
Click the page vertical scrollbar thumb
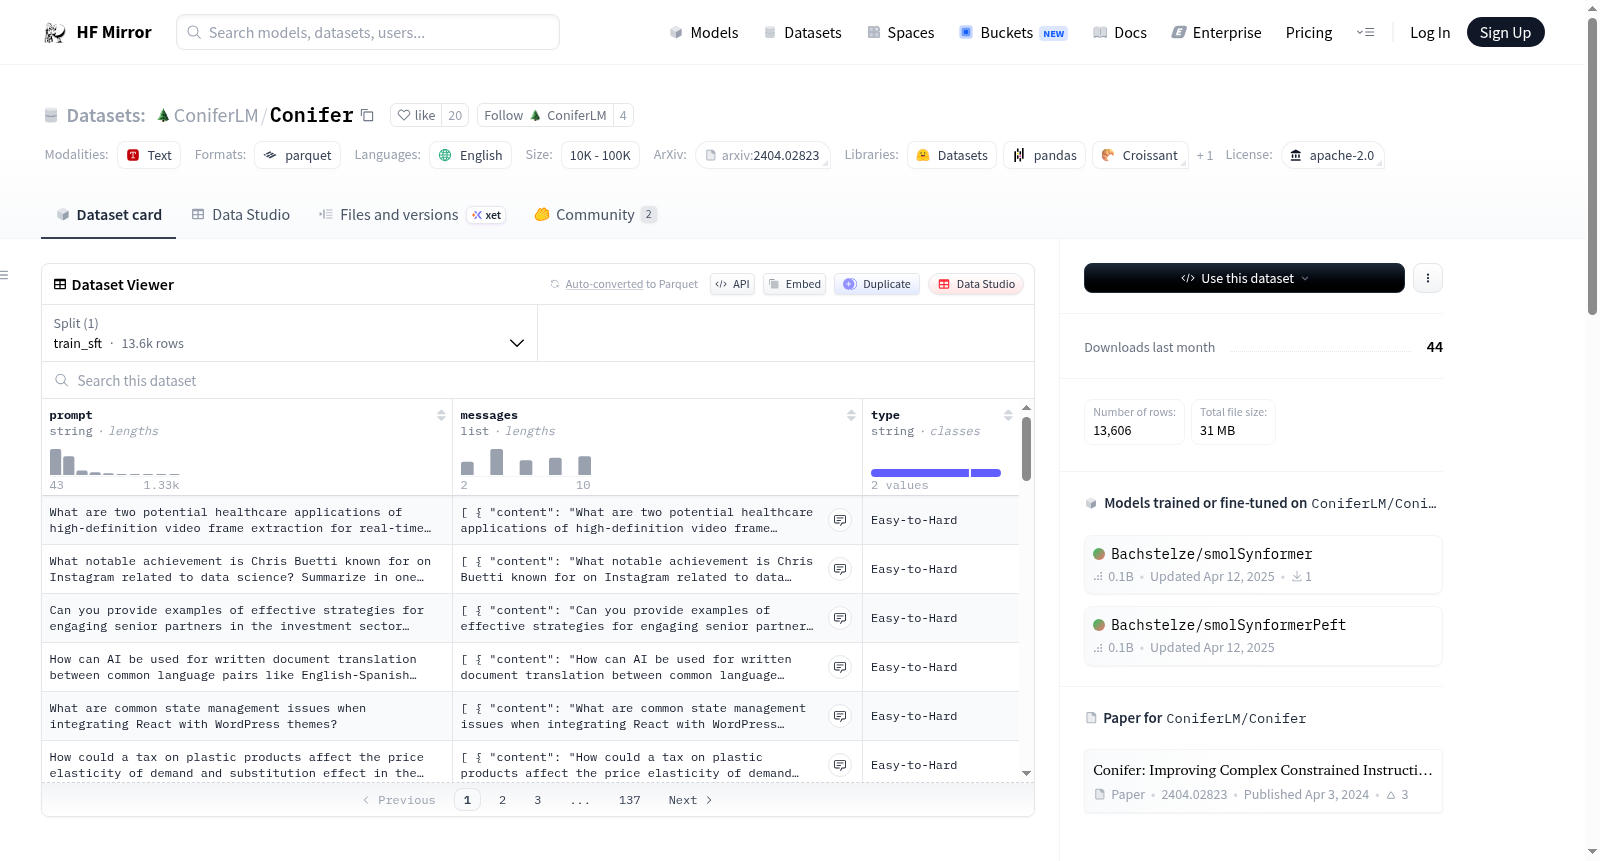1592,165
